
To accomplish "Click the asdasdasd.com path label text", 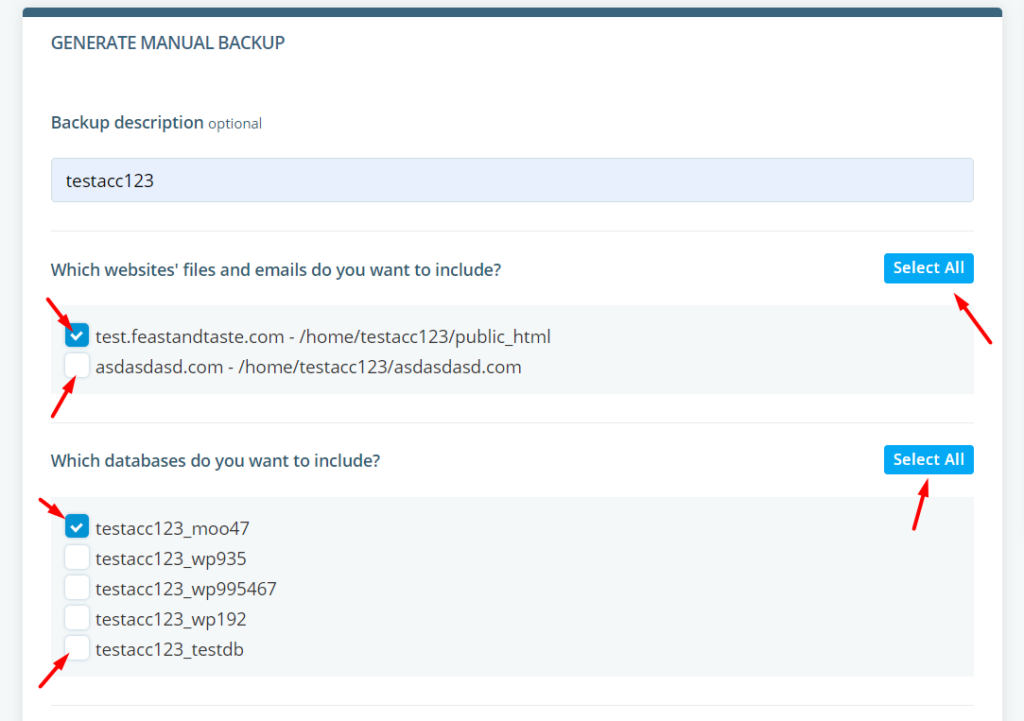I will click(x=308, y=367).
